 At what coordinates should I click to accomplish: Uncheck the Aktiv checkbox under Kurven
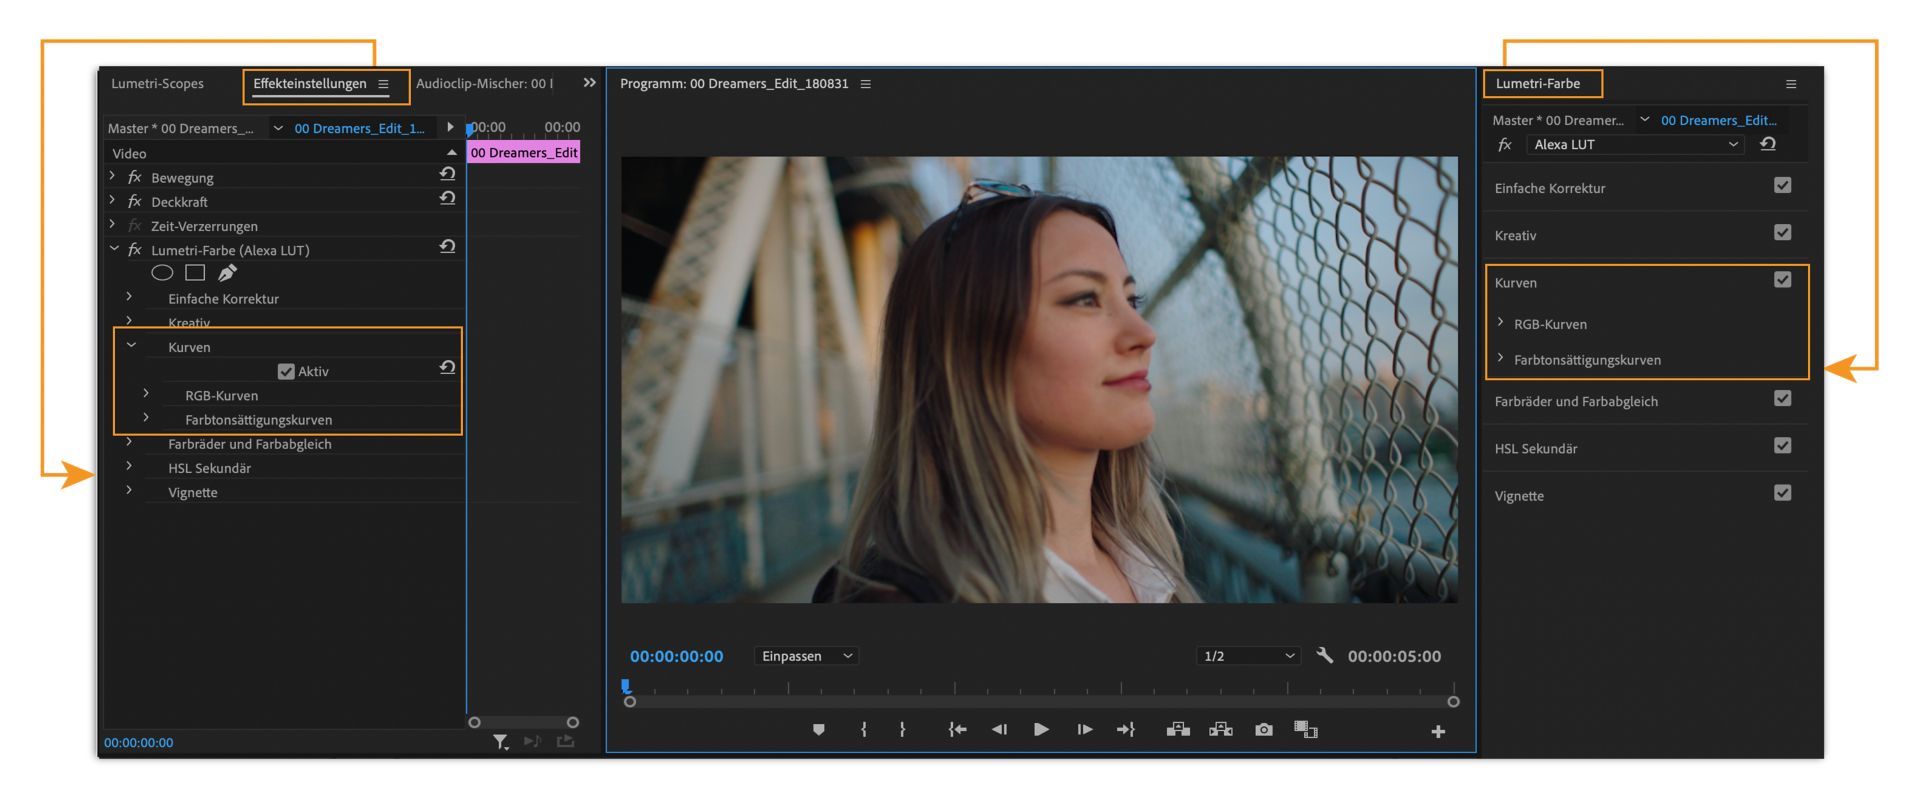(286, 372)
